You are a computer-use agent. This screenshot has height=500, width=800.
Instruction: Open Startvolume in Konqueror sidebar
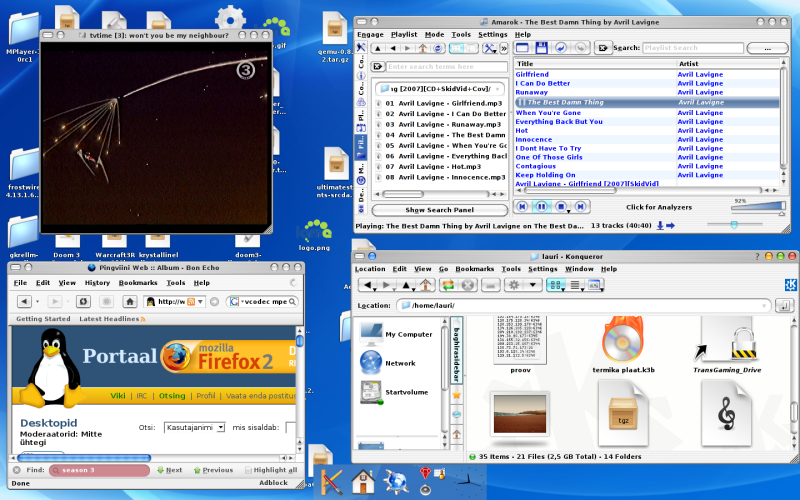coord(394,392)
